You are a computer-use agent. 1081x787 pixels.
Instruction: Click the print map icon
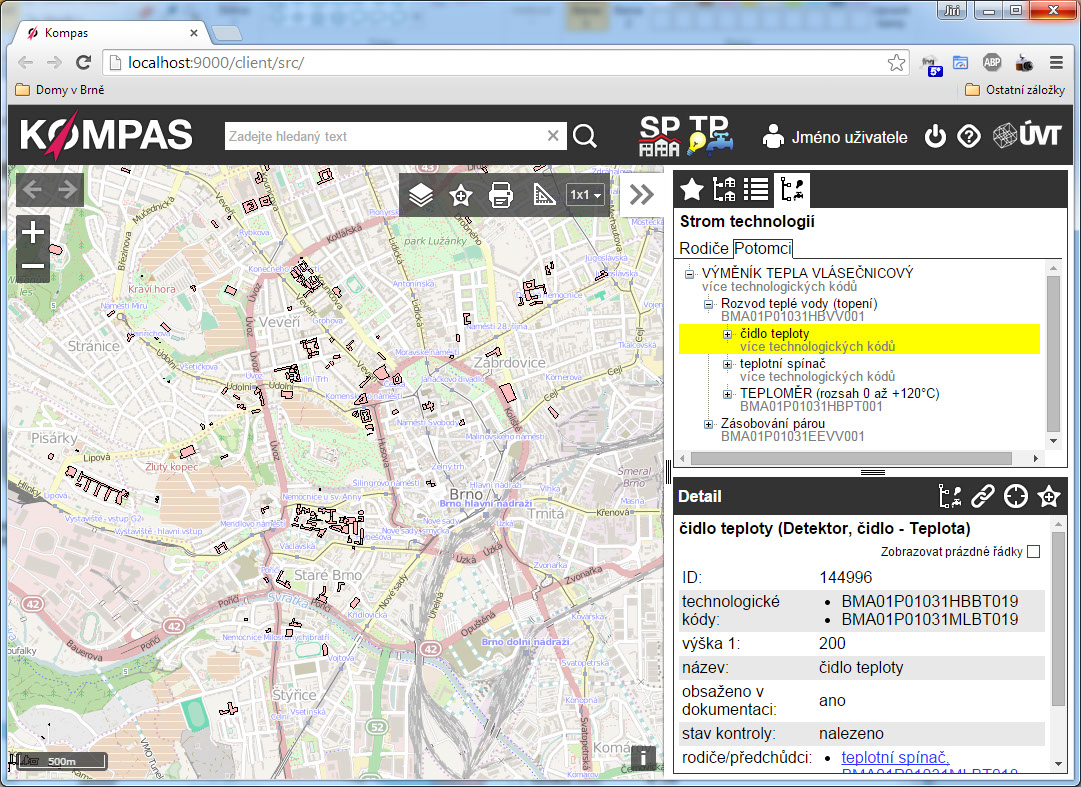tap(500, 195)
